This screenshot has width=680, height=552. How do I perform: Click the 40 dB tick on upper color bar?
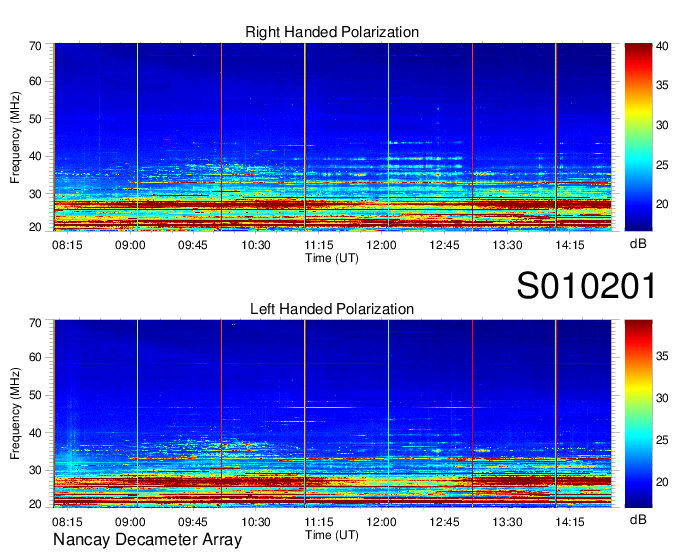pyautogui.click(x=662, y=46)
